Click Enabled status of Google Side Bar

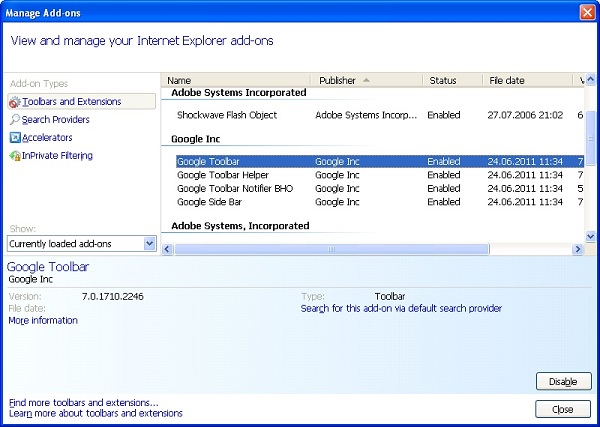pyautogui.click(x=443, y=202)
